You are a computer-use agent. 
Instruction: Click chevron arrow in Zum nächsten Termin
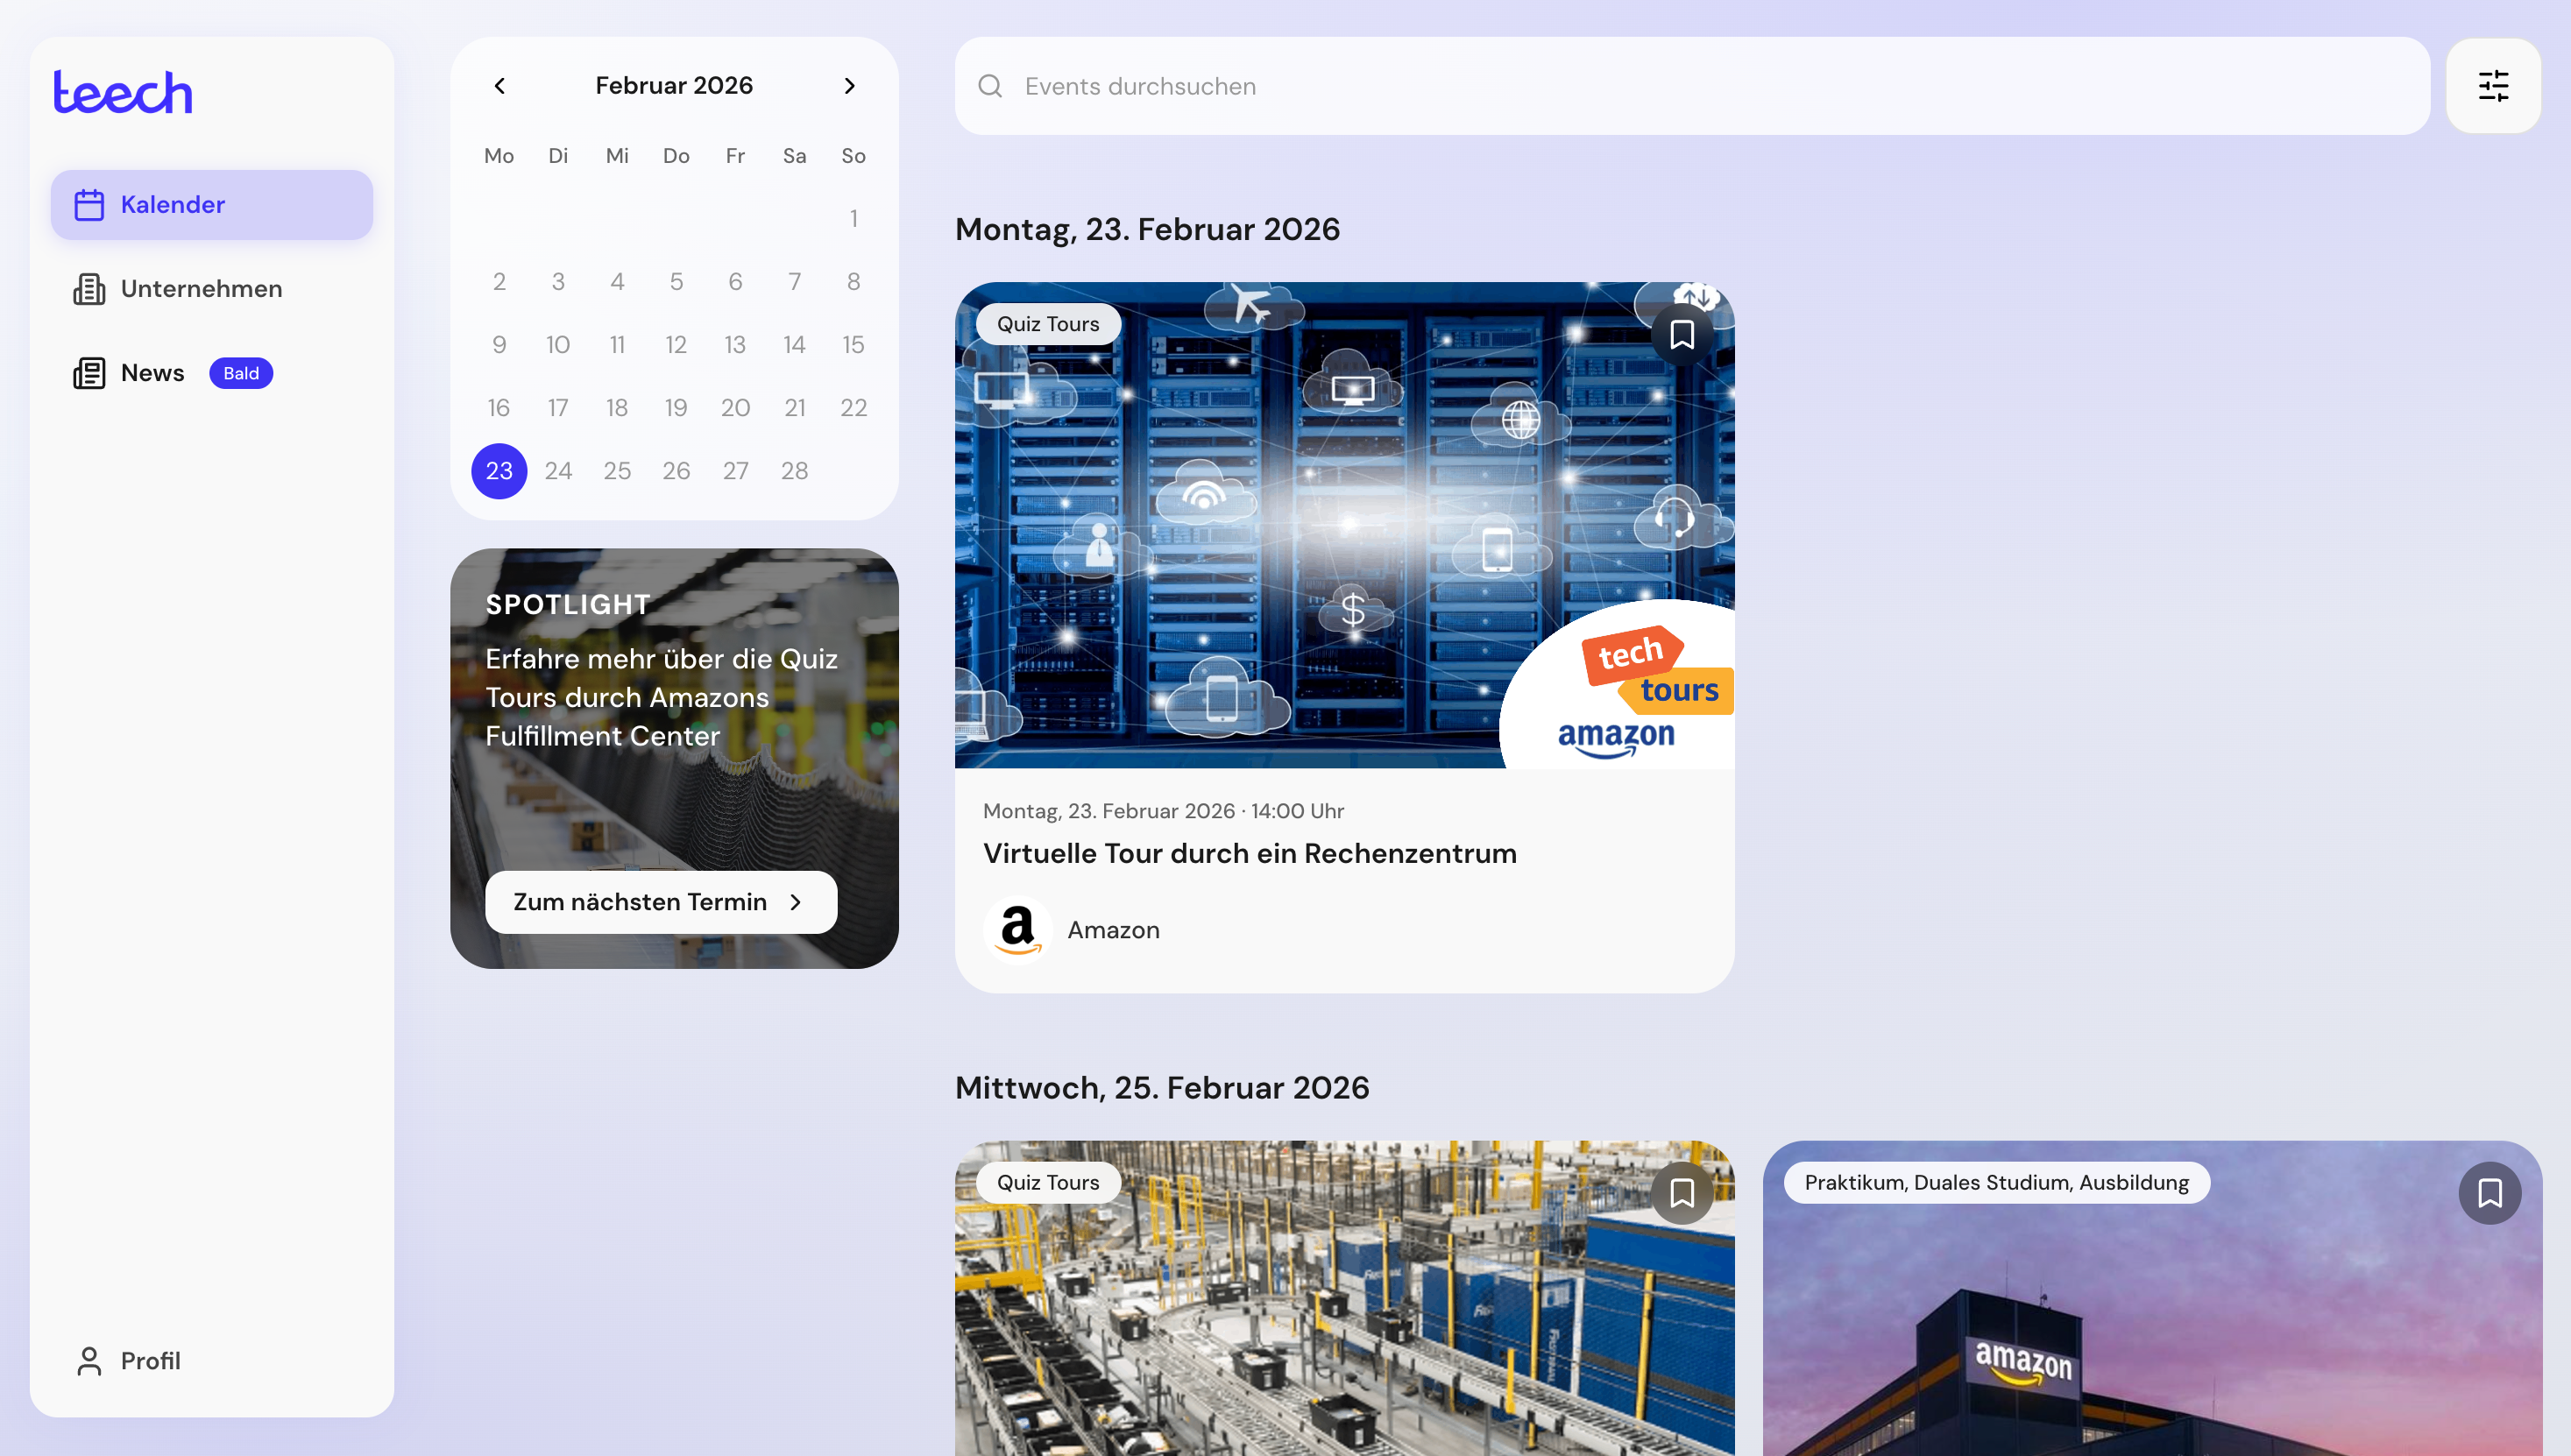[x=796, y=902]
